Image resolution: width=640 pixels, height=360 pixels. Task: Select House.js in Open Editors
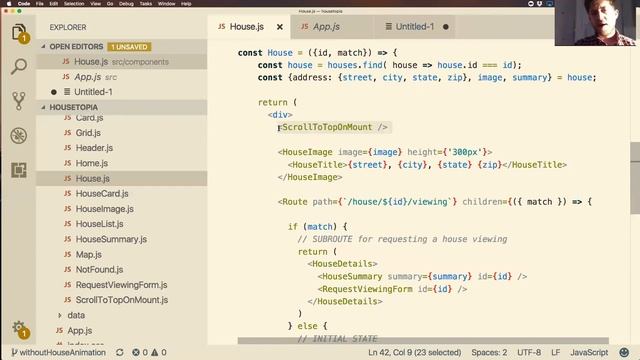pyautogui.click(x=122, y=62)
